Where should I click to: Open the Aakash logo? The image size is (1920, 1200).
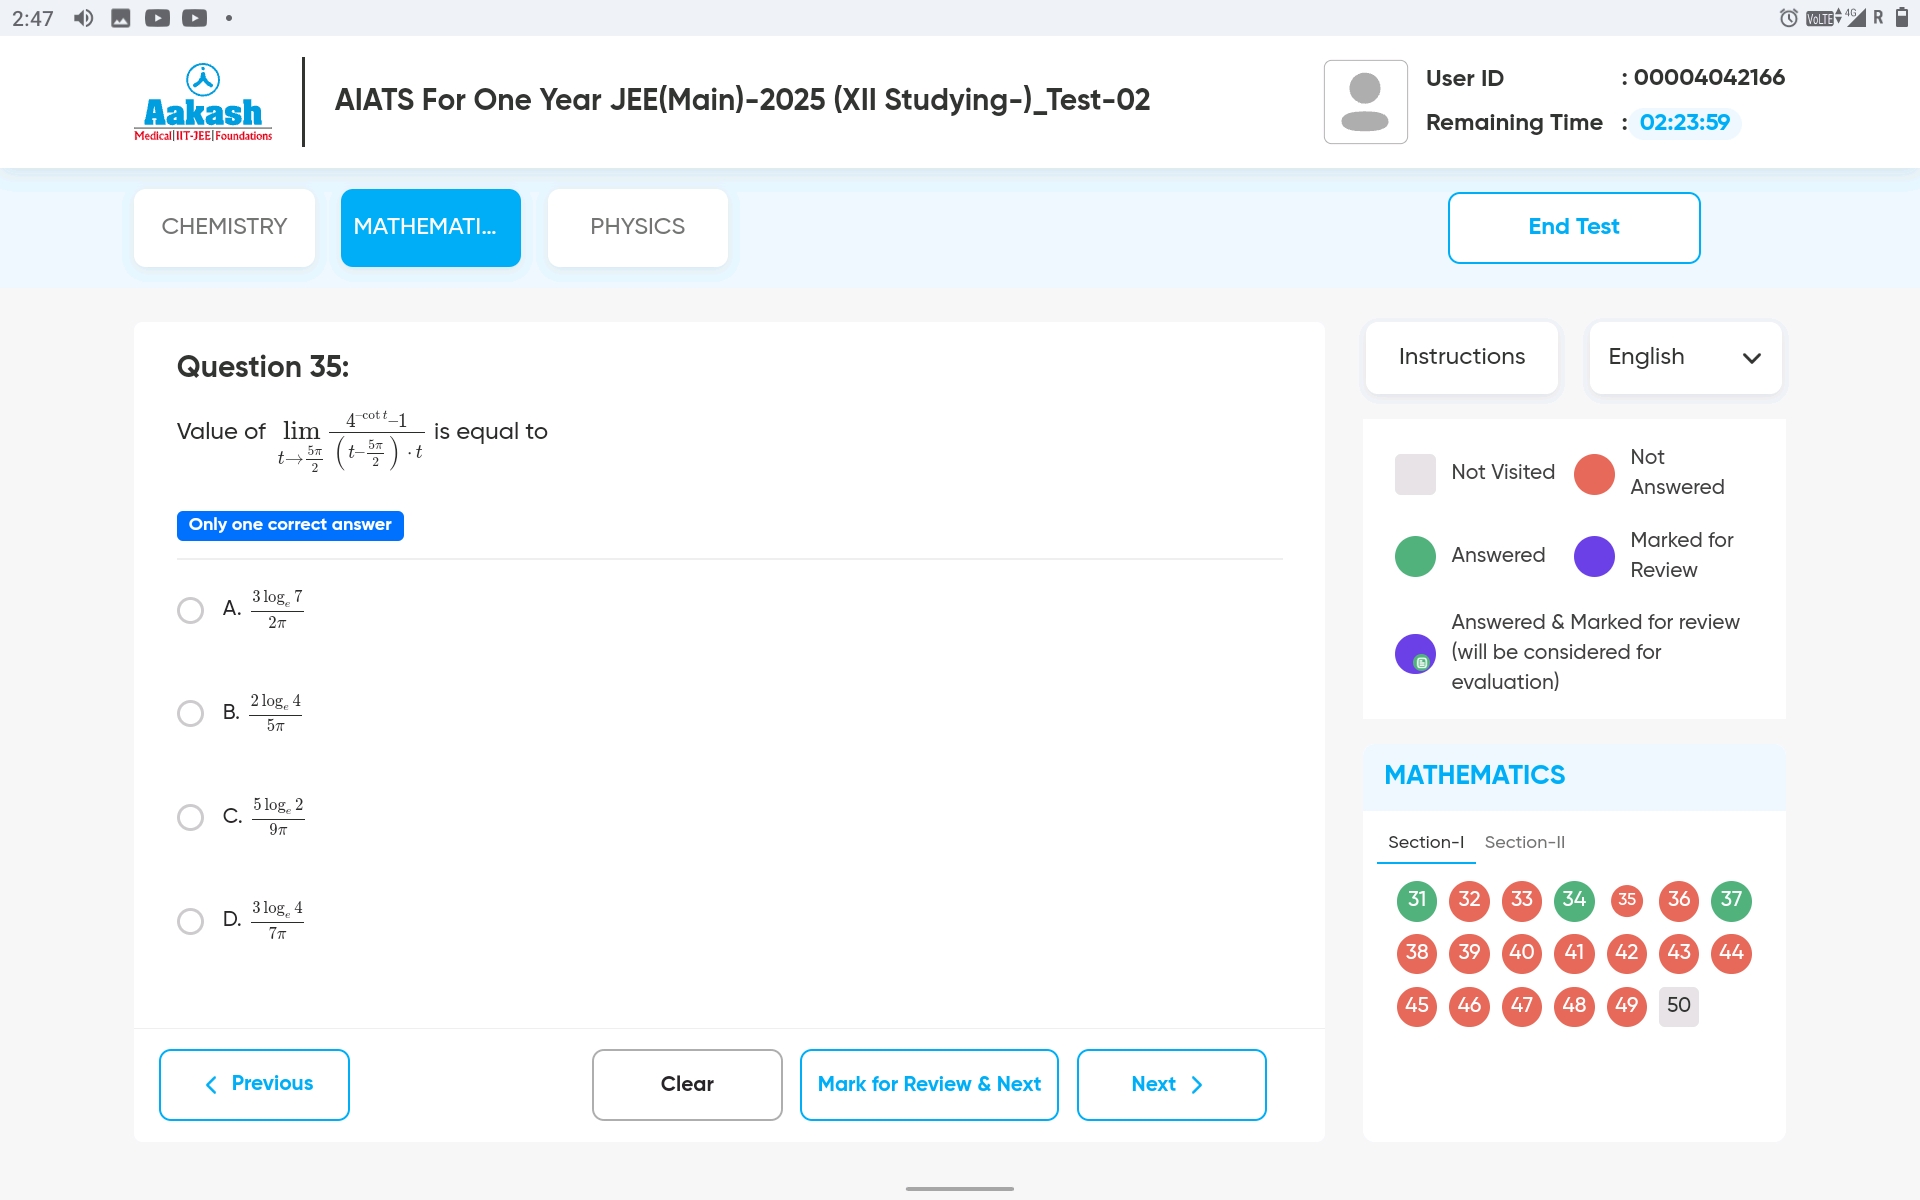(x=203, y=102)
